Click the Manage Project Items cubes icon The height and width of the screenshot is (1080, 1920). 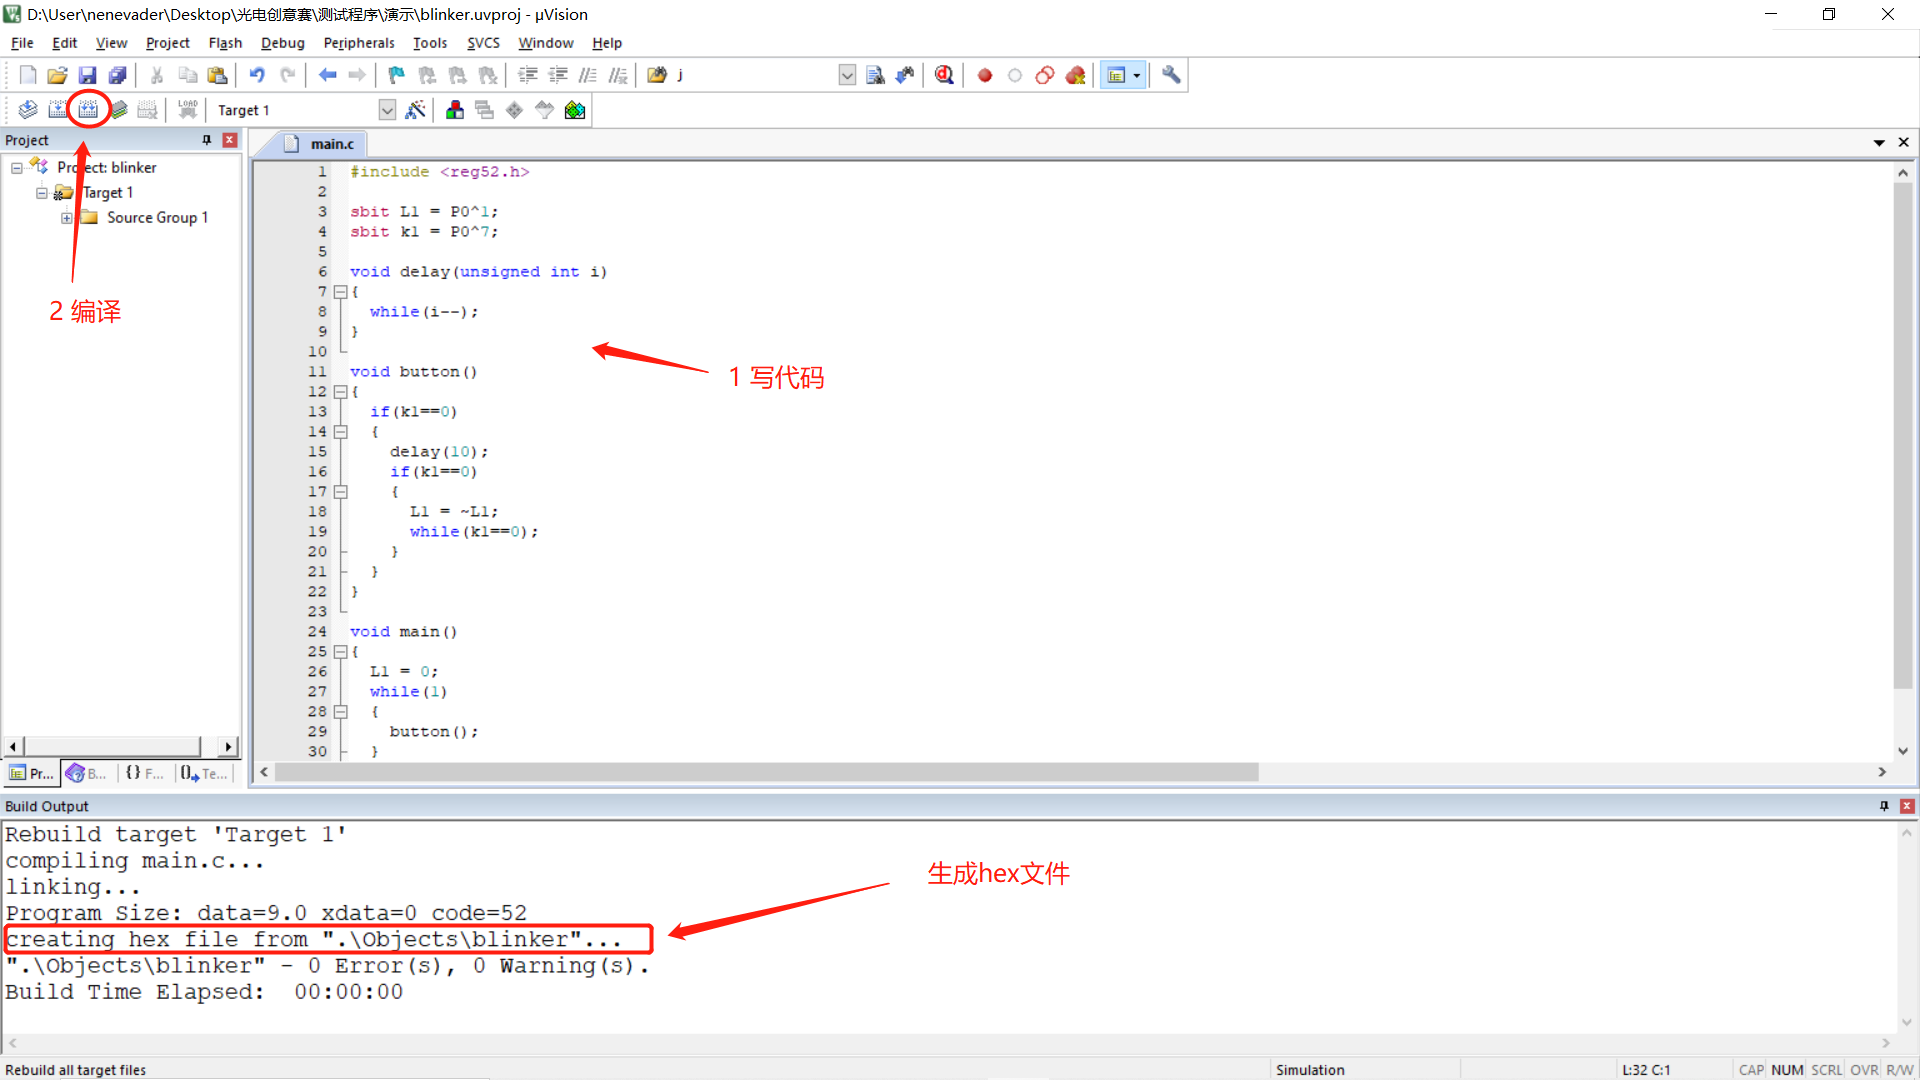(455, 110)
